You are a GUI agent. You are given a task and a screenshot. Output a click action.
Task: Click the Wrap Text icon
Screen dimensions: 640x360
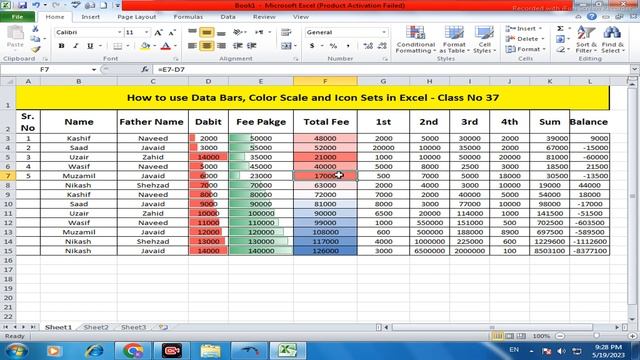(286, 32)
